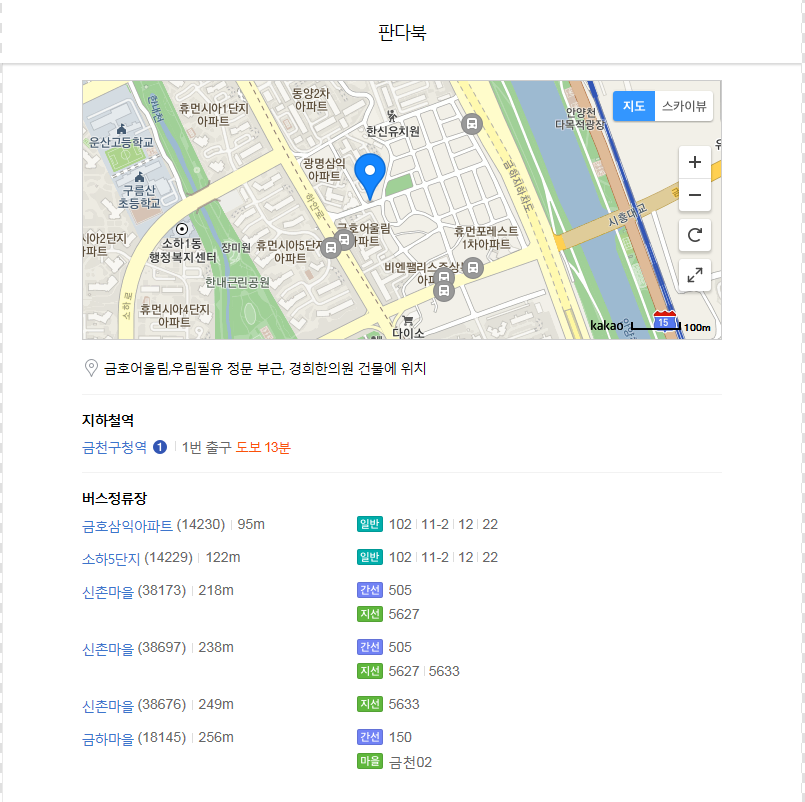
Task: Click the 다이소 shopping cart icon
Action: (408, 320)
